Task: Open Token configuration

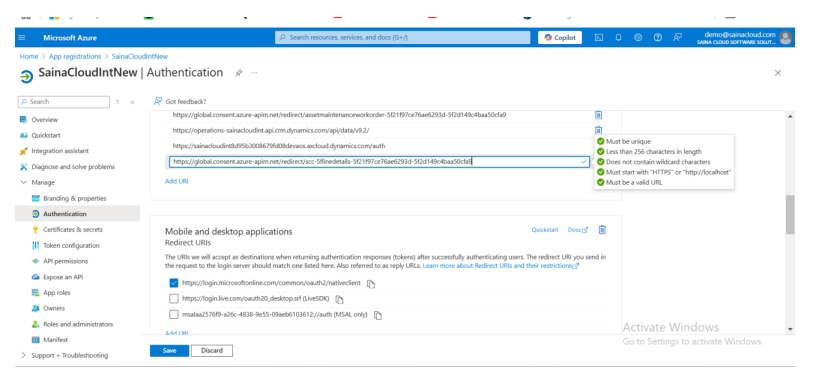Action: click(x=71, y=246)
